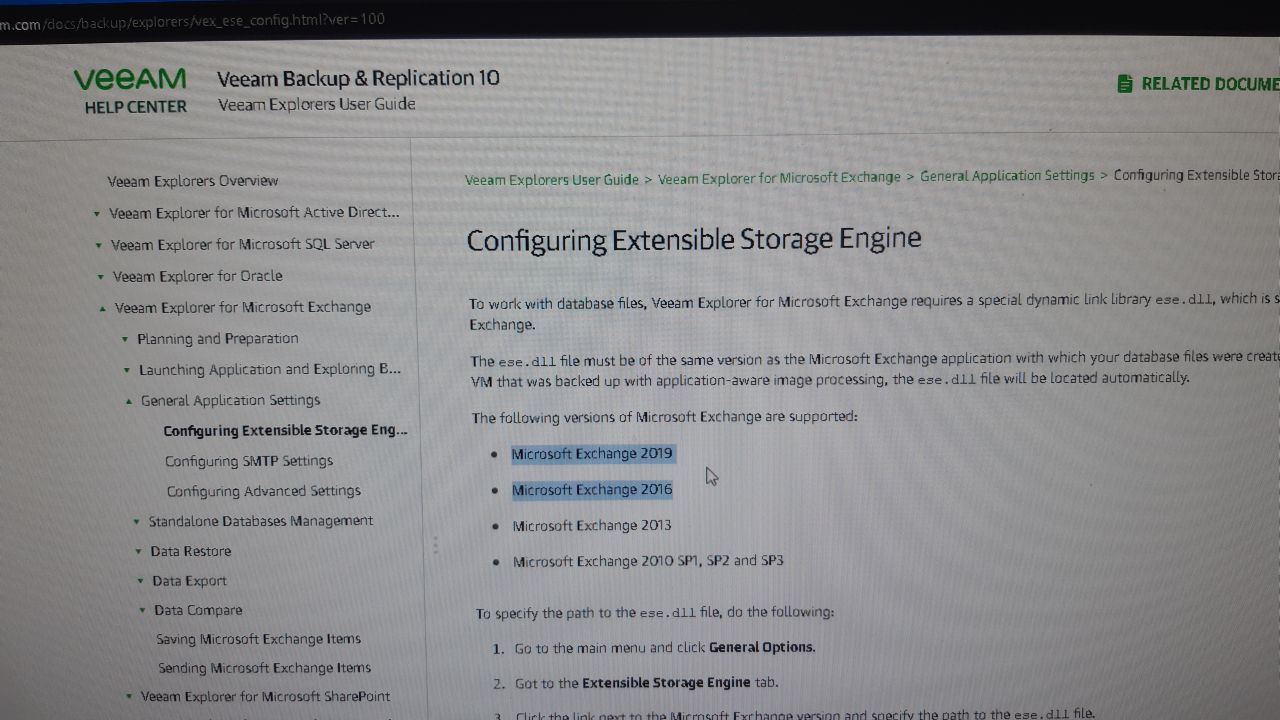This screenshot has height=720, width=1280.
Task: Expand Veeam Explorer for Oracle arrow
Action: (x=100, y=277)
